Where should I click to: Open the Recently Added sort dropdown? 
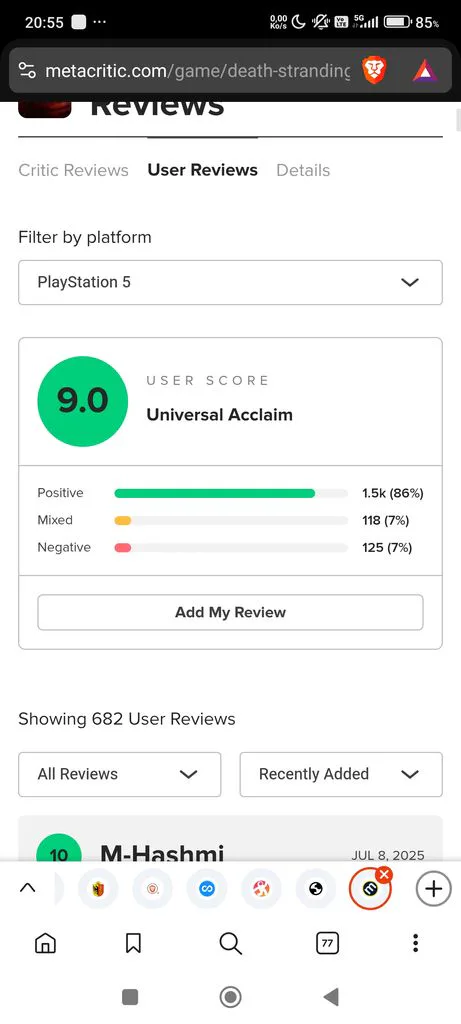[341, 774]
